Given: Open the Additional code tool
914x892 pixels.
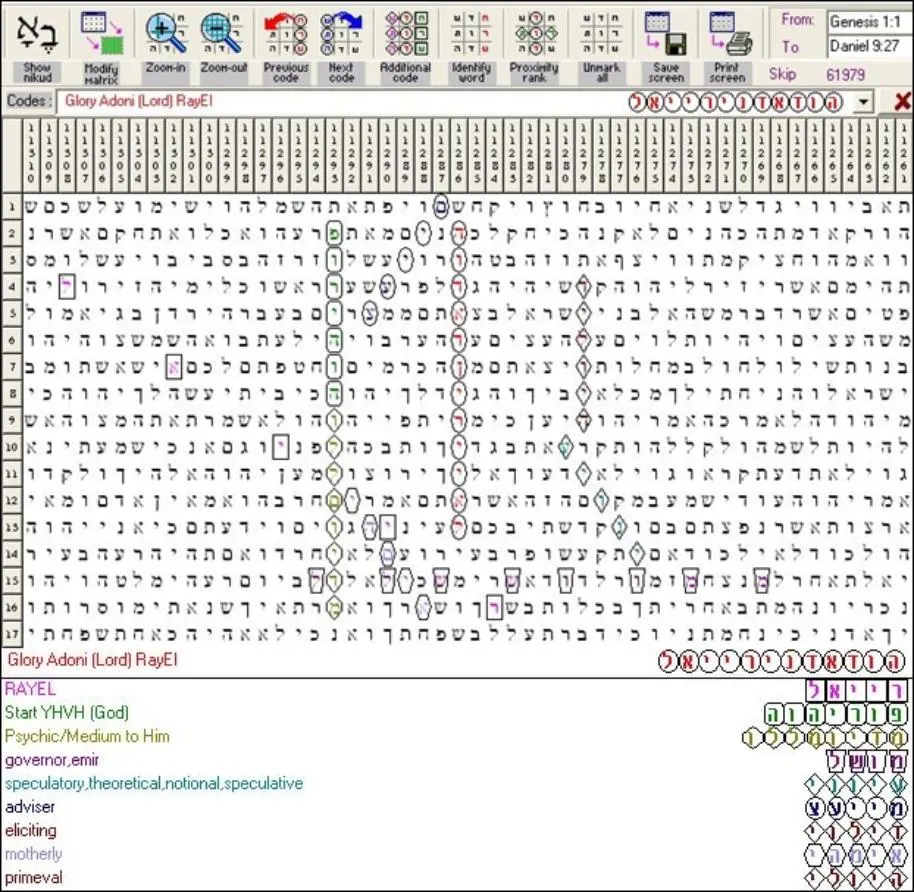Looking at the screenshot, I should [406, 33].
